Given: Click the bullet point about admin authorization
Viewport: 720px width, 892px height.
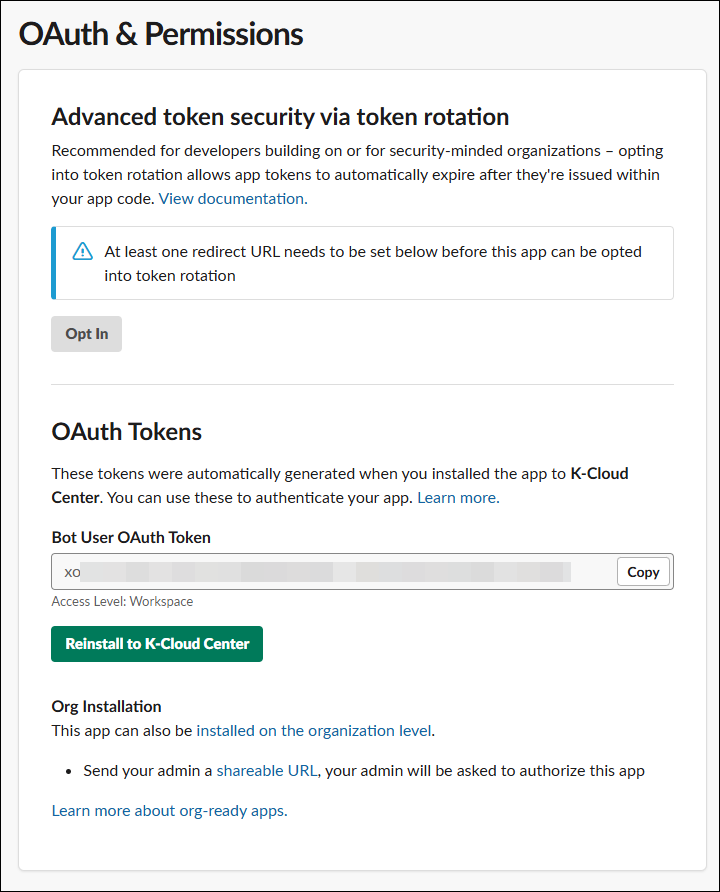Looking at the screenshot, I should (430, 770).
